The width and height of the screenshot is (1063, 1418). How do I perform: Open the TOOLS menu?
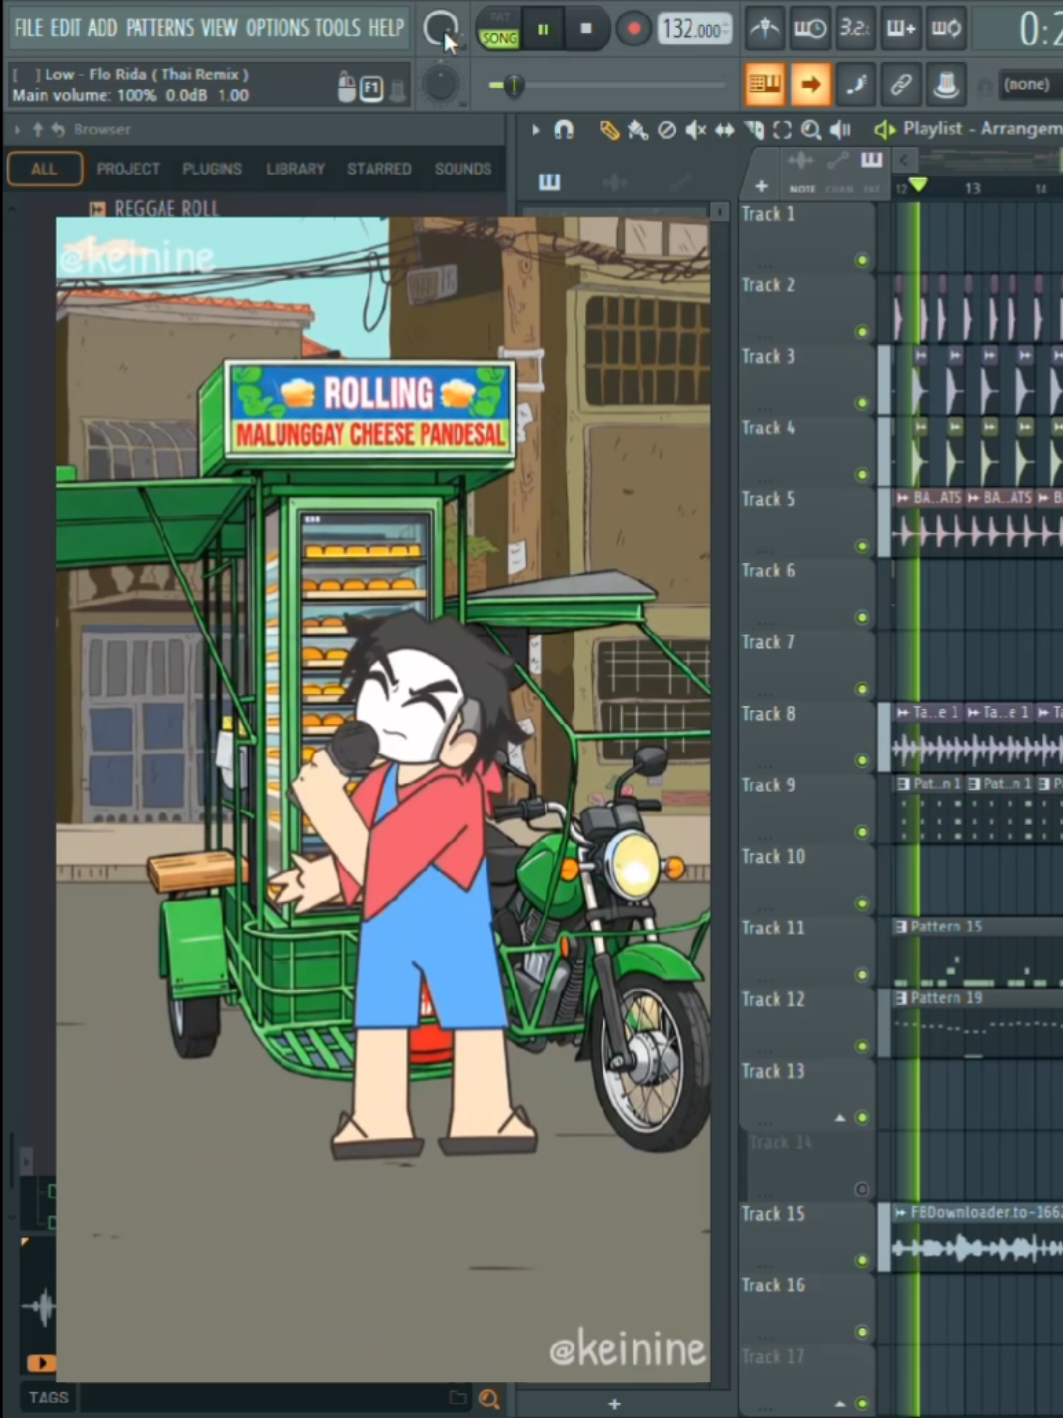click(x=338, y=28)
